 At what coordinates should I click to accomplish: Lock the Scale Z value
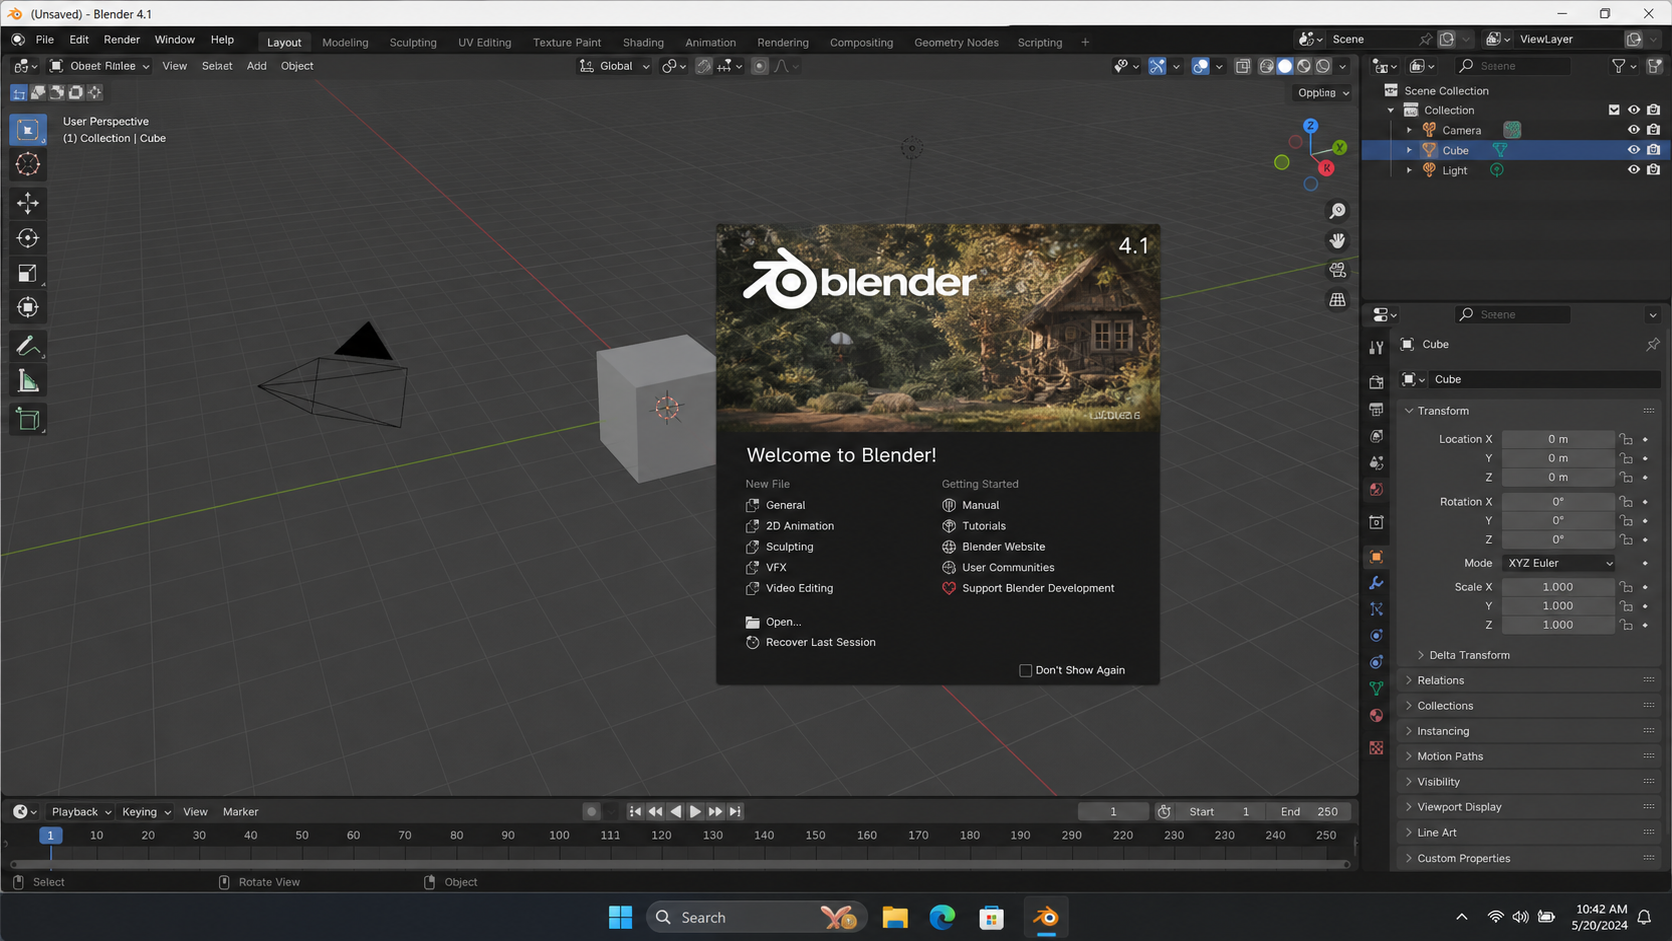coord(1627,626)
